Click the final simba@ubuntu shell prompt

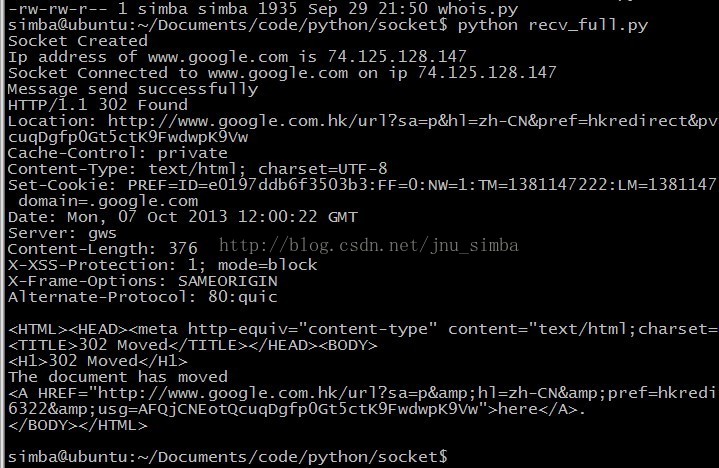coord(227,457)
